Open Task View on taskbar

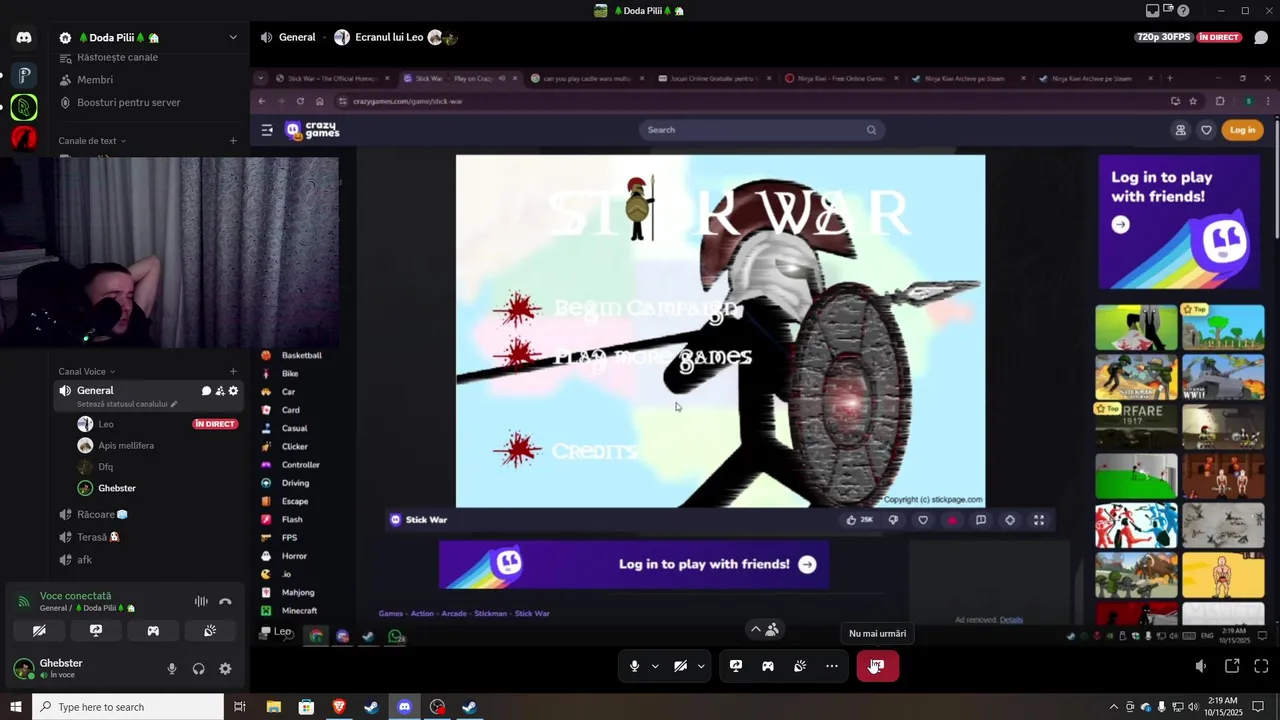point(240,707)
